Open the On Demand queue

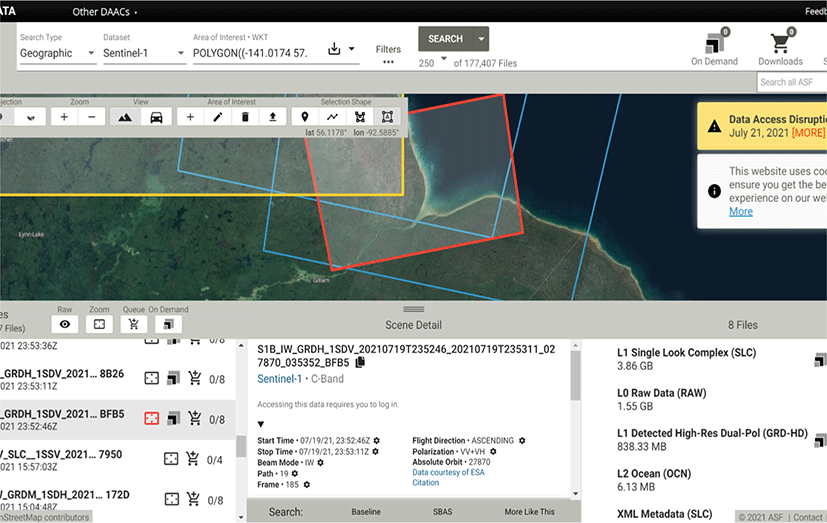tap(715, 47)
